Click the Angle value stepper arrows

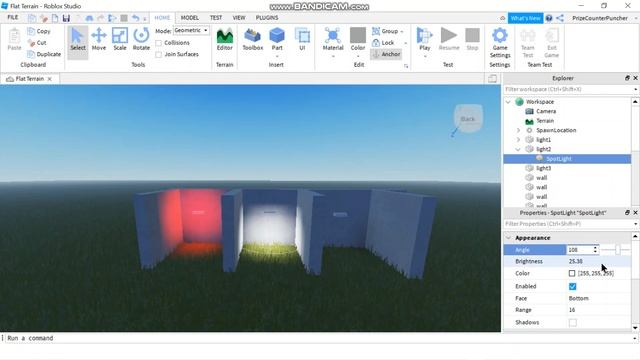(595, 249)
